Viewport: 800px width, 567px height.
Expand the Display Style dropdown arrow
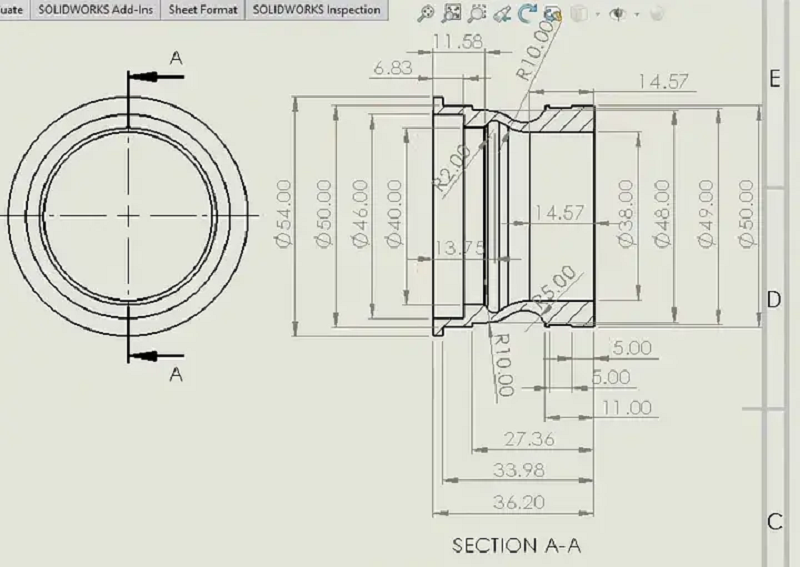click(597, 15)
